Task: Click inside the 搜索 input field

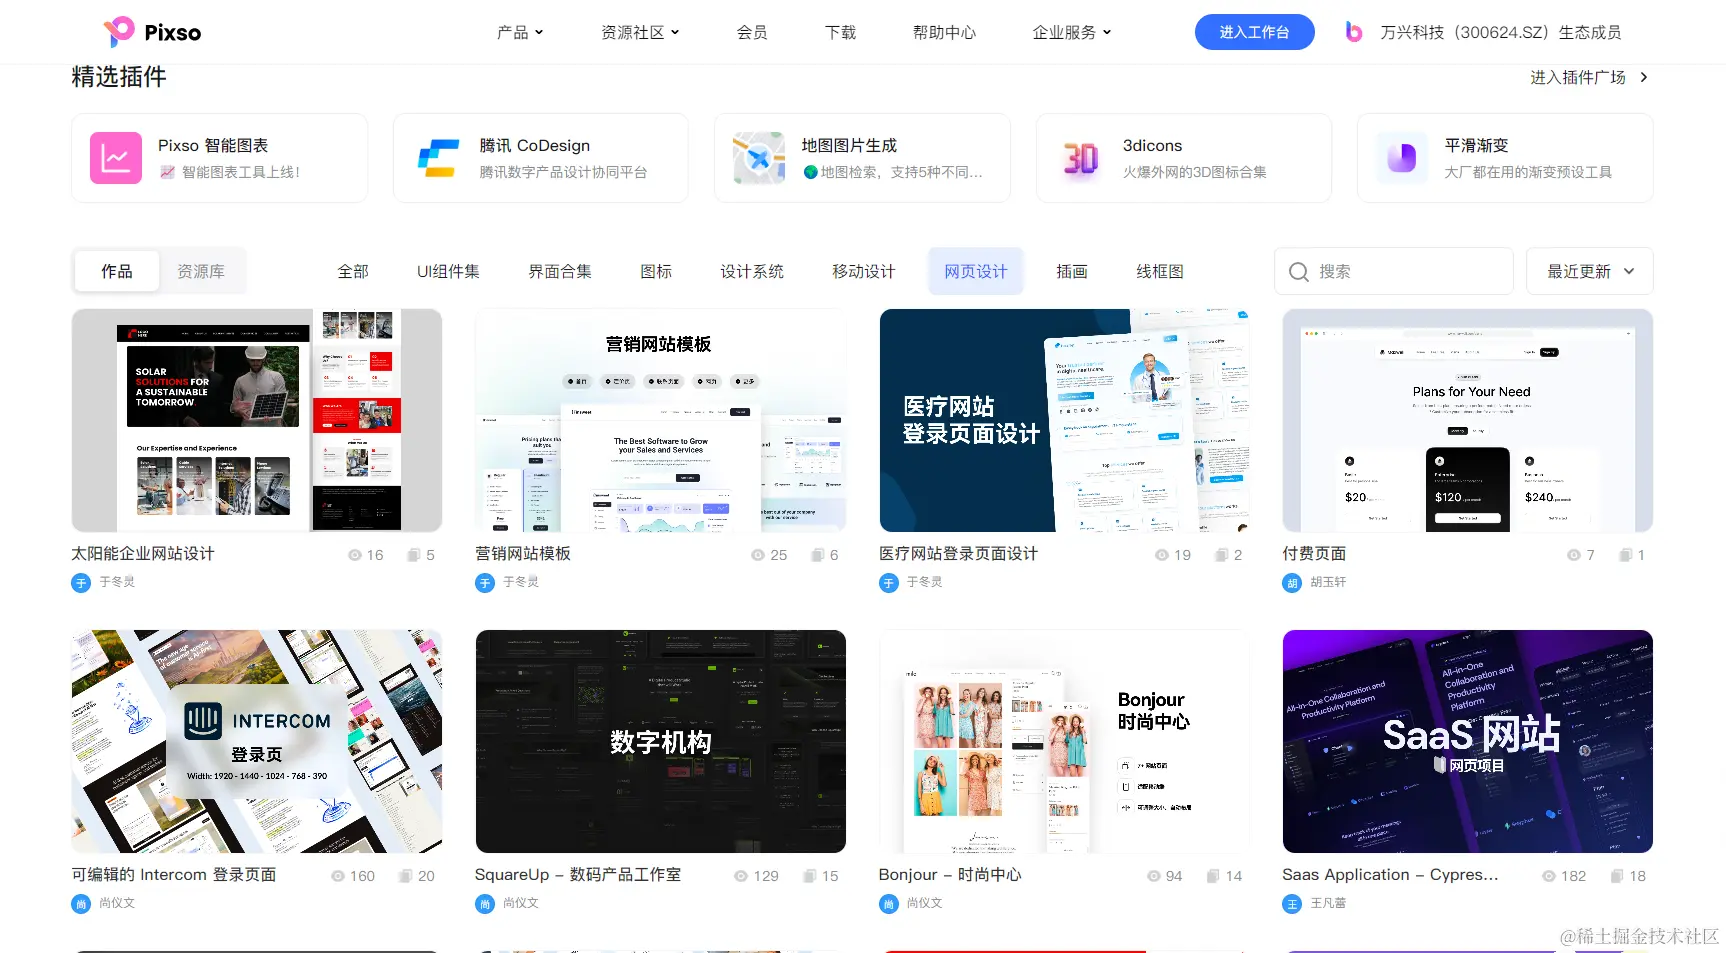Action: tap(1400, 271)
